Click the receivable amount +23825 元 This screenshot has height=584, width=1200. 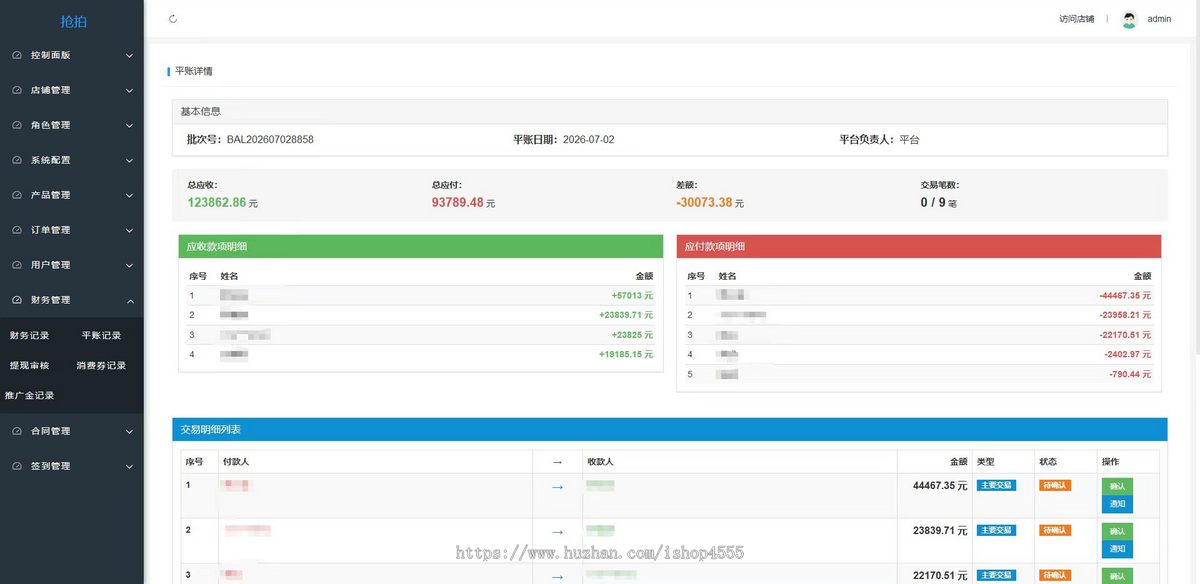(x=632, y=335)
